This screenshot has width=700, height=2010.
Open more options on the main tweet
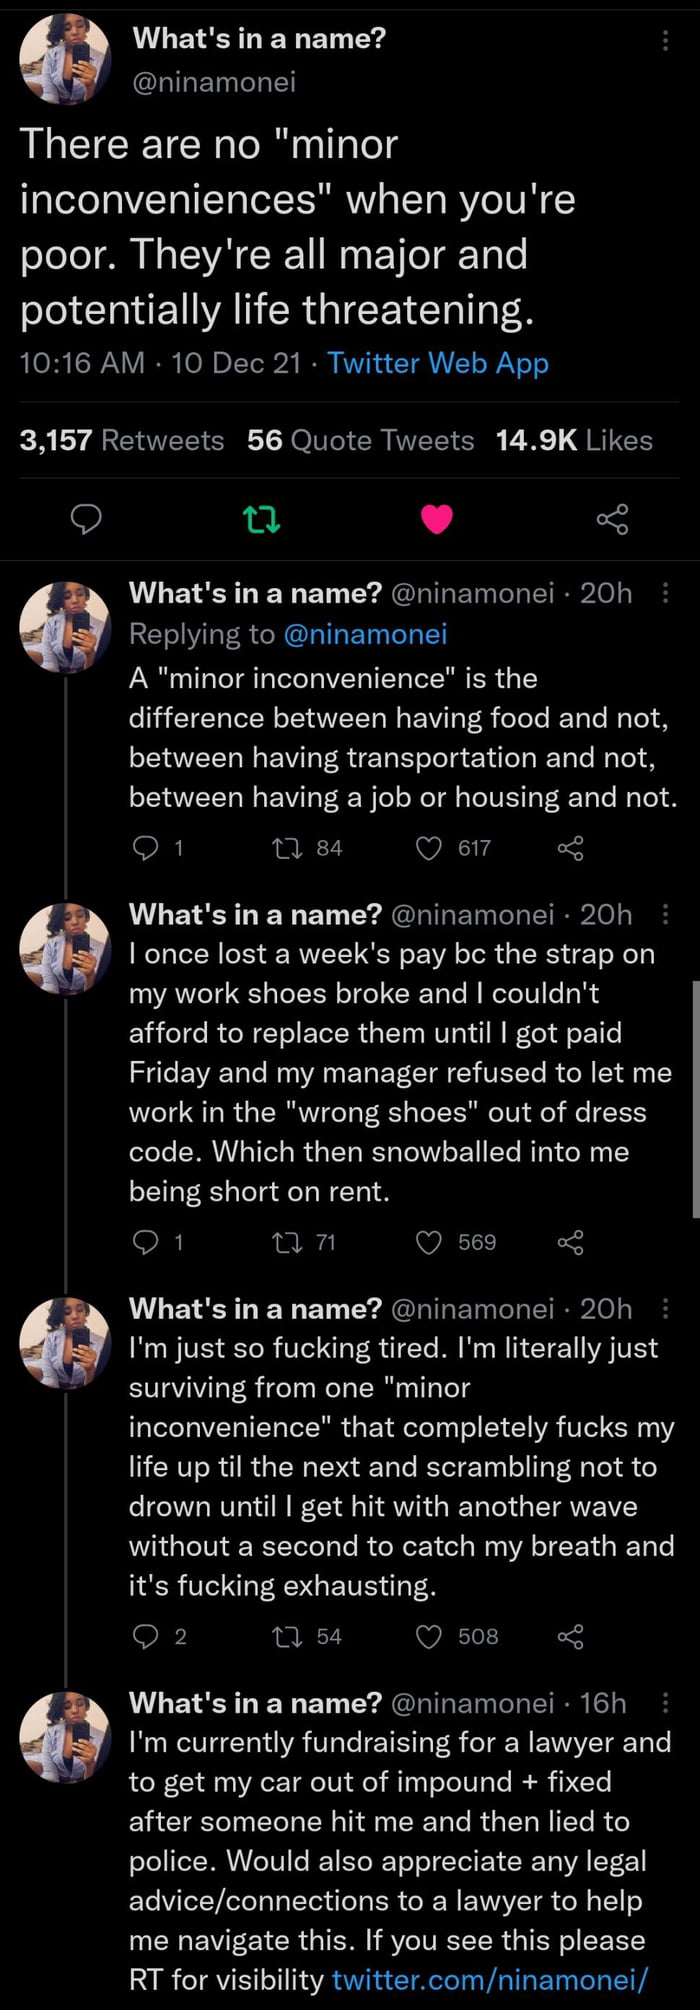(x=666, y=40)
